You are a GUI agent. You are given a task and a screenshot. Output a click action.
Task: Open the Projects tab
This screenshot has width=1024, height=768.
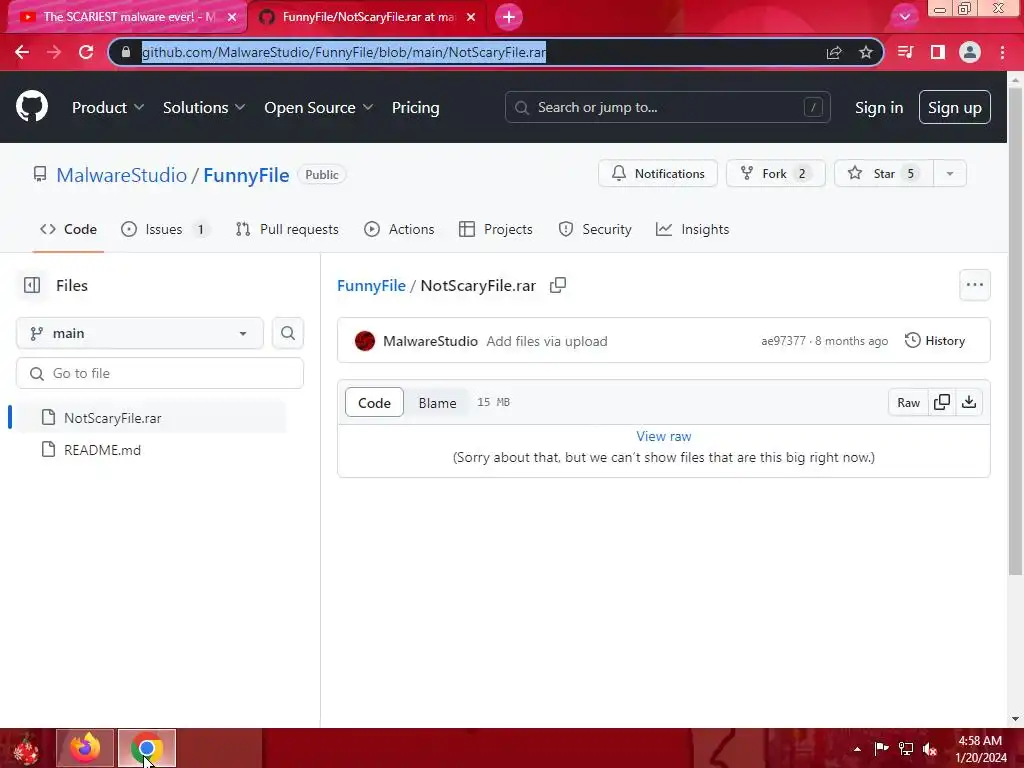coord(496,229)
